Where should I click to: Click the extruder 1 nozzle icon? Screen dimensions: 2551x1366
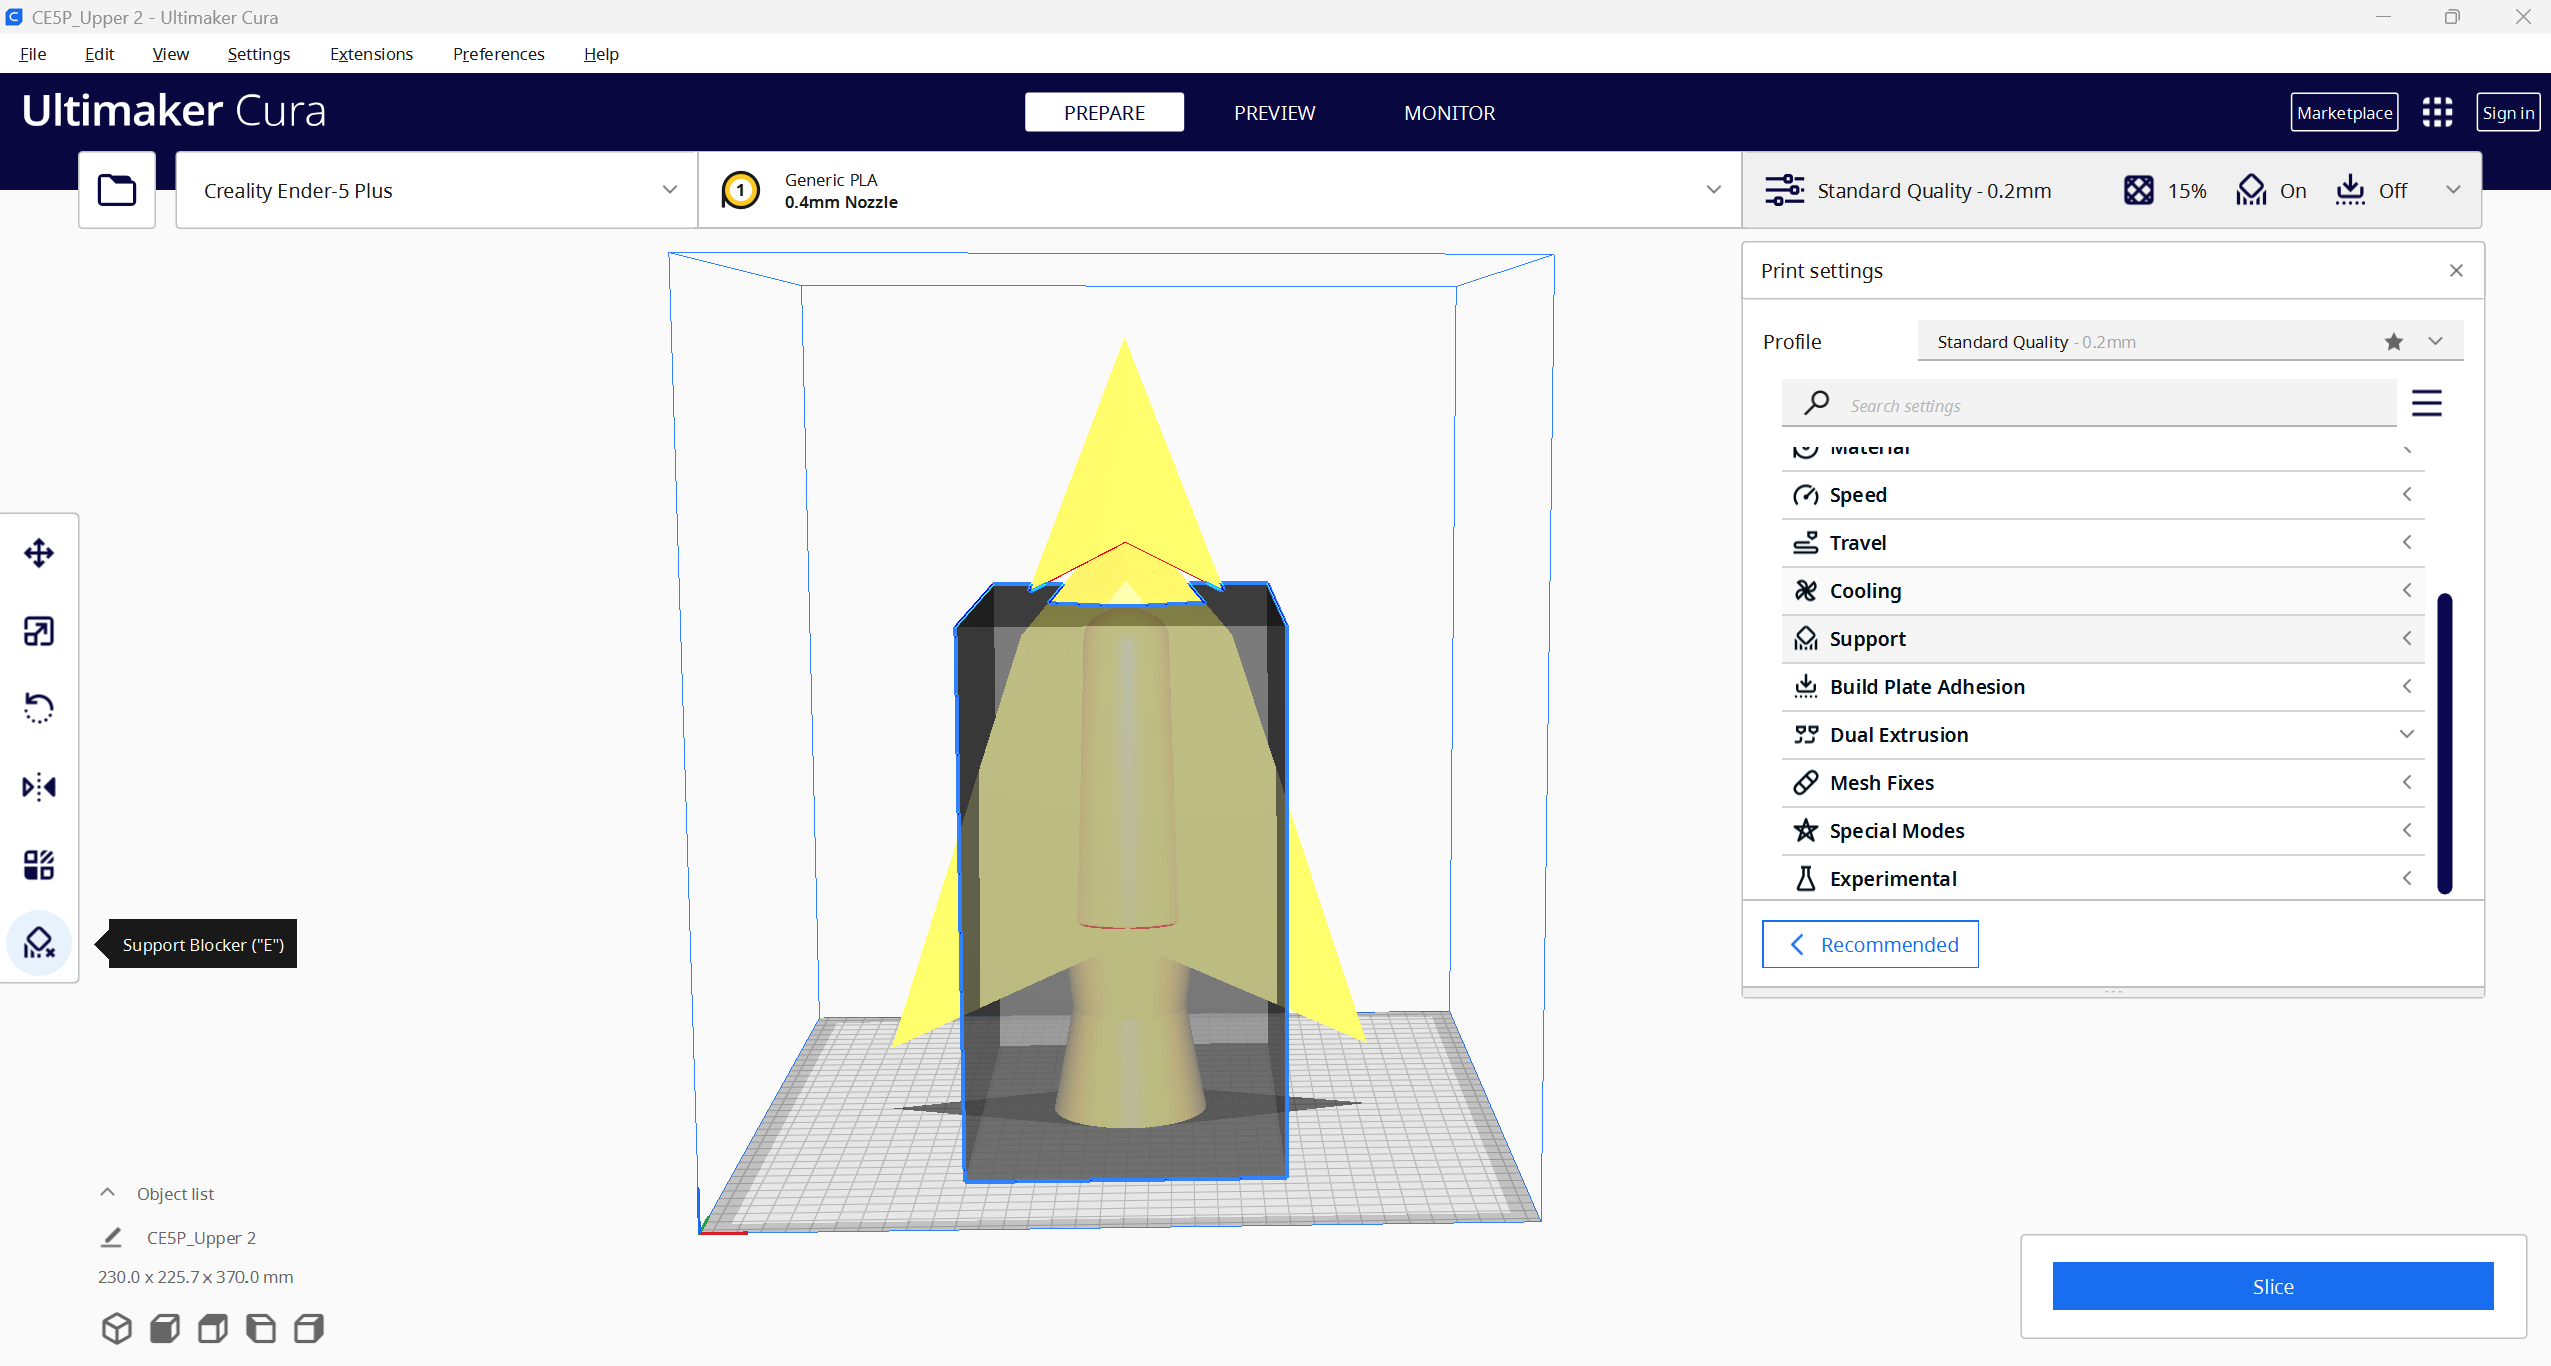point(741,190)
